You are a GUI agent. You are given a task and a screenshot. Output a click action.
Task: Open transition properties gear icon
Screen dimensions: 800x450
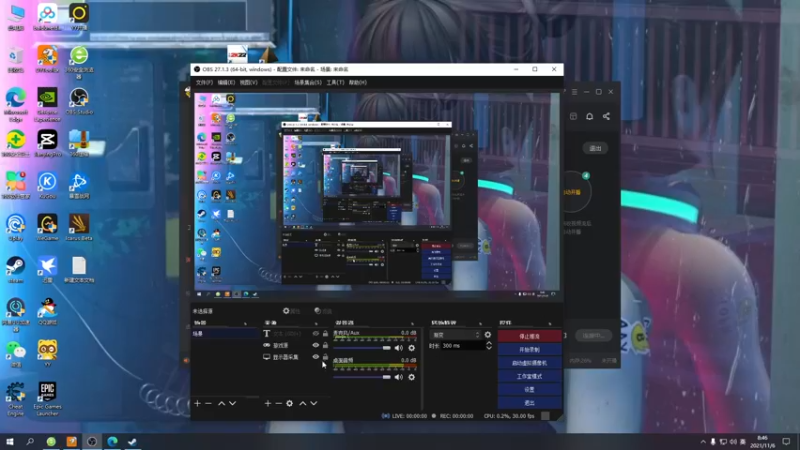pos(488,335)
